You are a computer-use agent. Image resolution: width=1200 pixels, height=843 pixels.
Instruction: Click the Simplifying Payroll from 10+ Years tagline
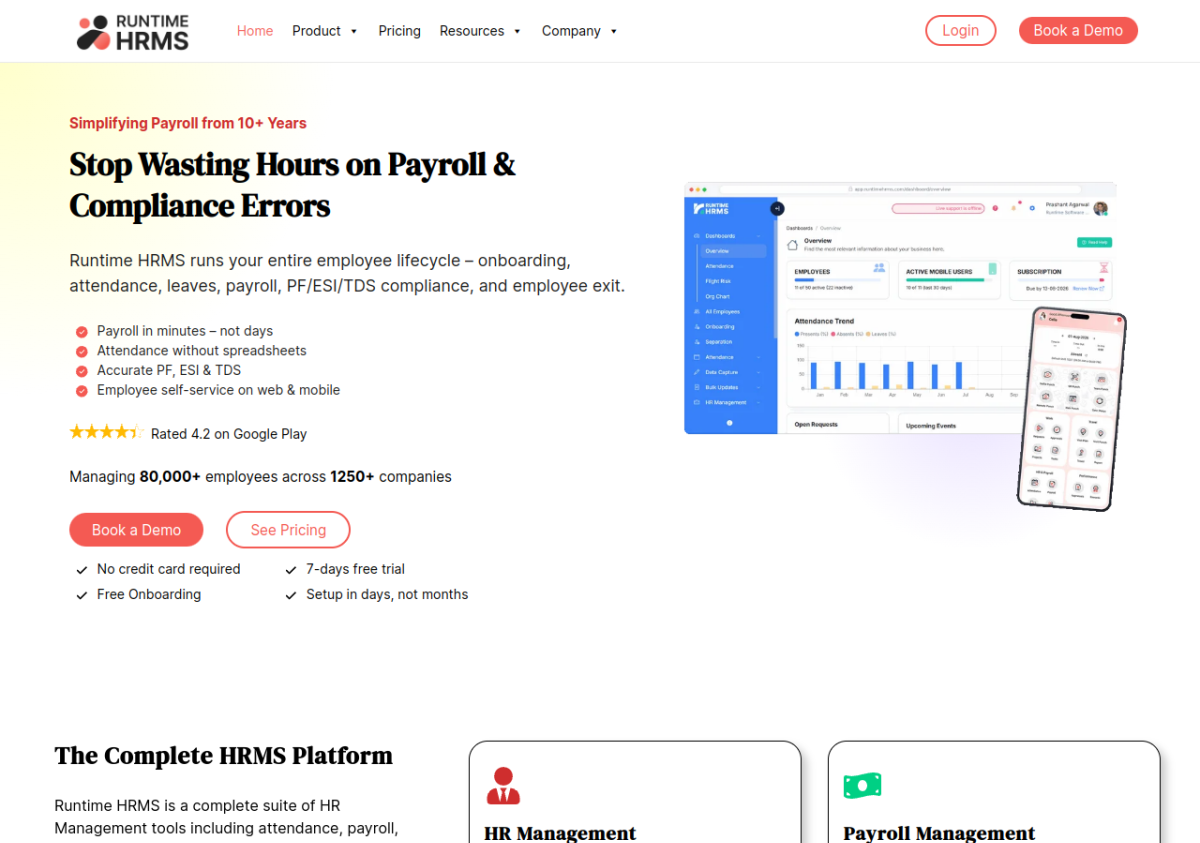tap(188, 123)
